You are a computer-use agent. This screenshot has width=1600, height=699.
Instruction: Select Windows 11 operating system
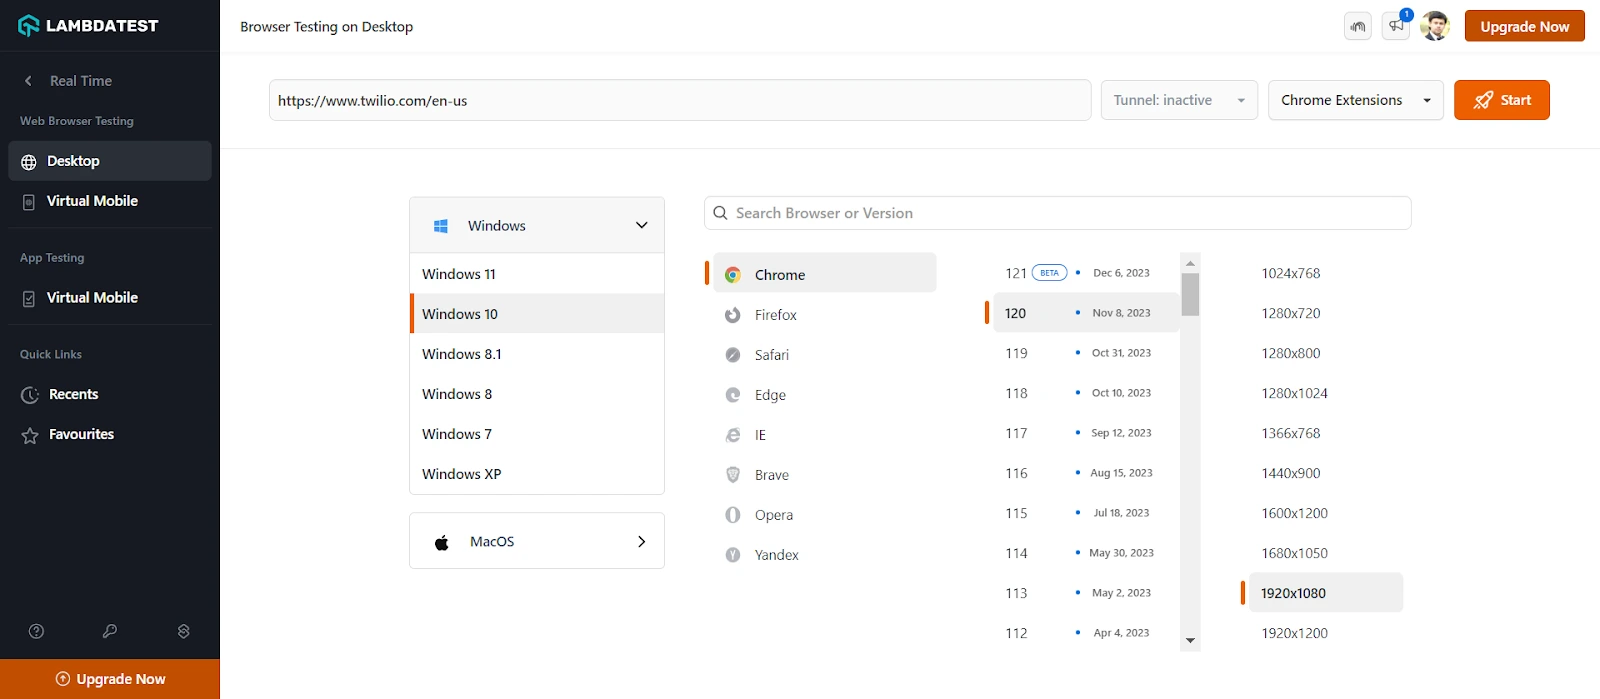pyautogui.click(x=459, y=274)
